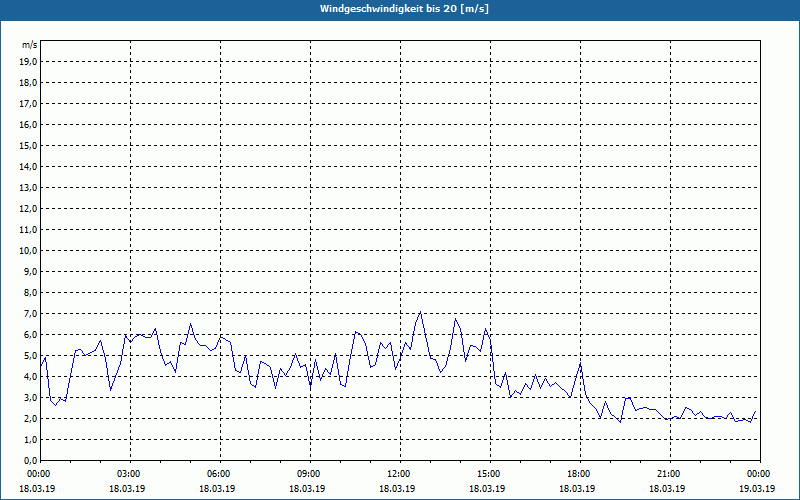This screenshot has height=500, width=800.
Task: Click the '9,0' y-axis label
Action: click(x=30, y=271)
